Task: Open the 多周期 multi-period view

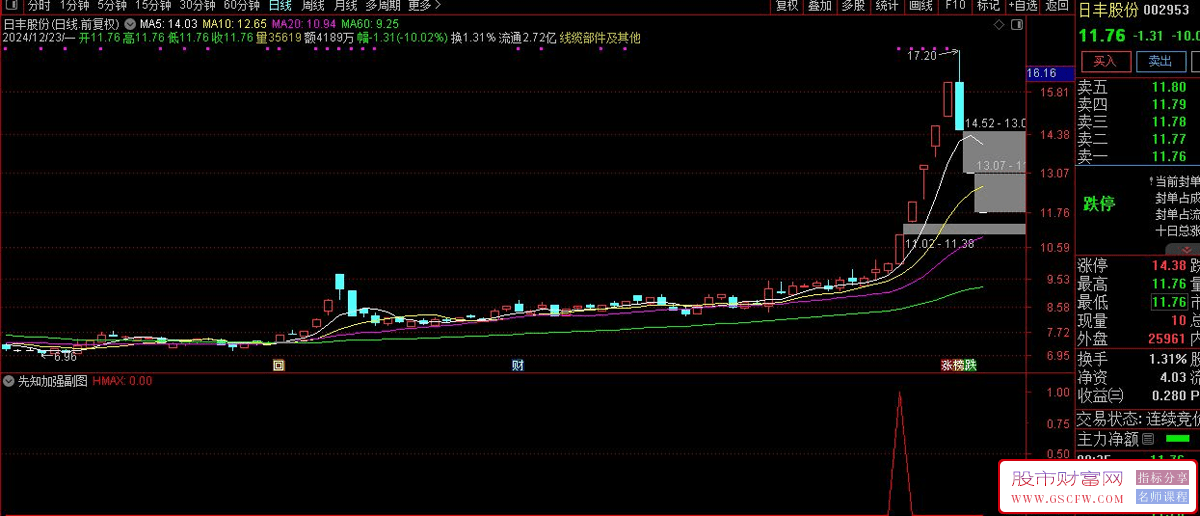Action: pyautogui.click(x=383, y=6)
